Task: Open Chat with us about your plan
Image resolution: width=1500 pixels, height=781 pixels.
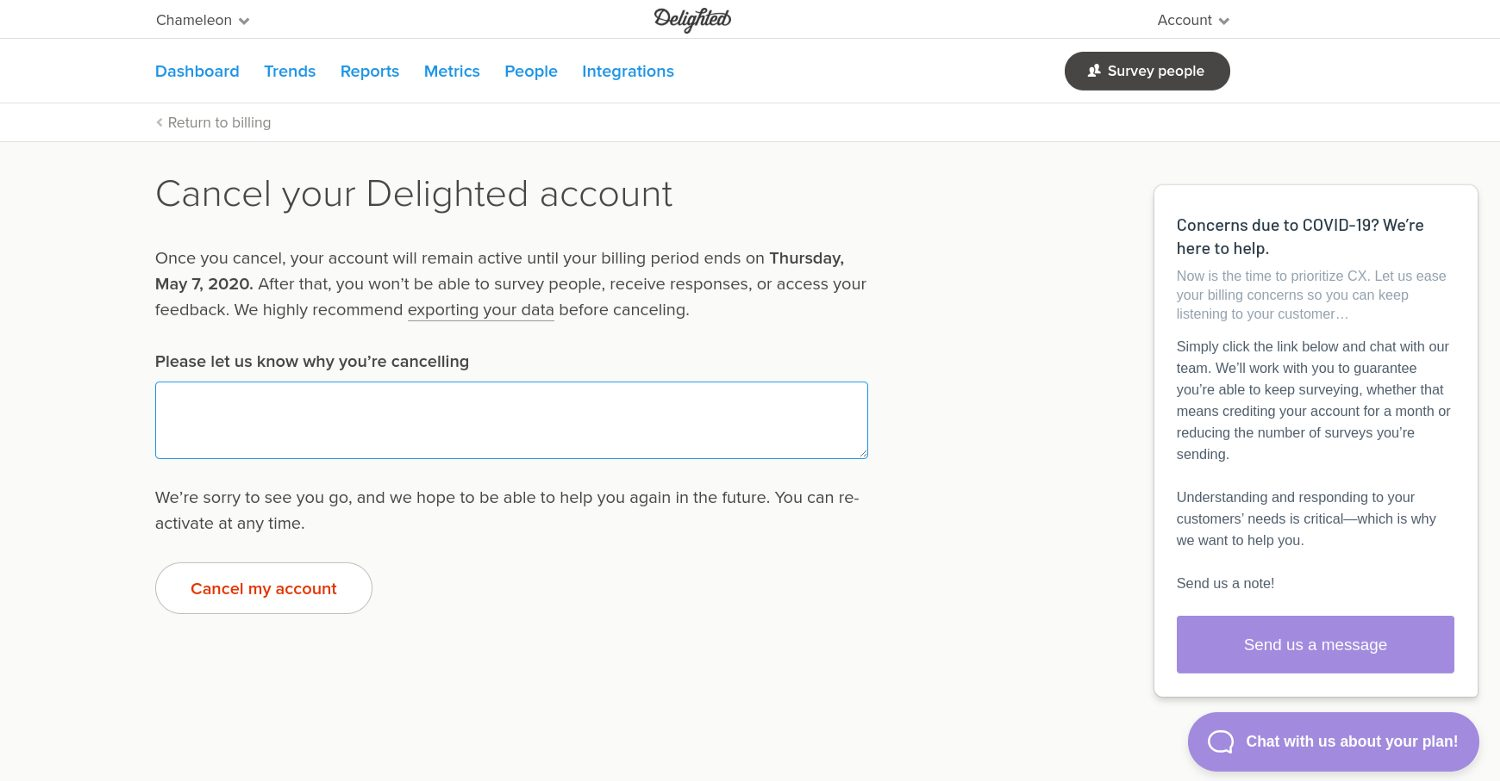Action: (x=1351, y=741)
